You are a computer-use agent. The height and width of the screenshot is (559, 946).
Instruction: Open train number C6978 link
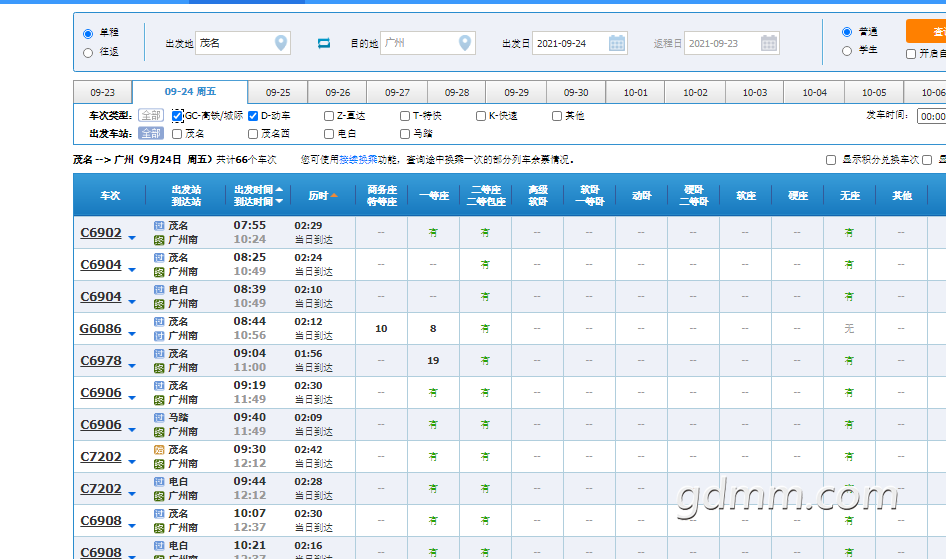coord(101,361)
